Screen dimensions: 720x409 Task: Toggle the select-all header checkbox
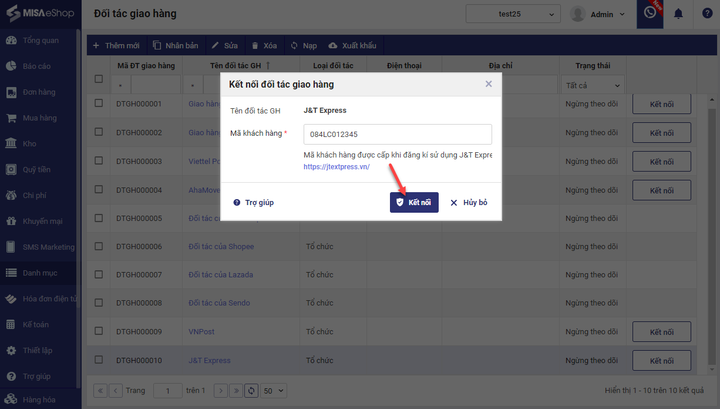pyautogui.click(x=98, y=79)
